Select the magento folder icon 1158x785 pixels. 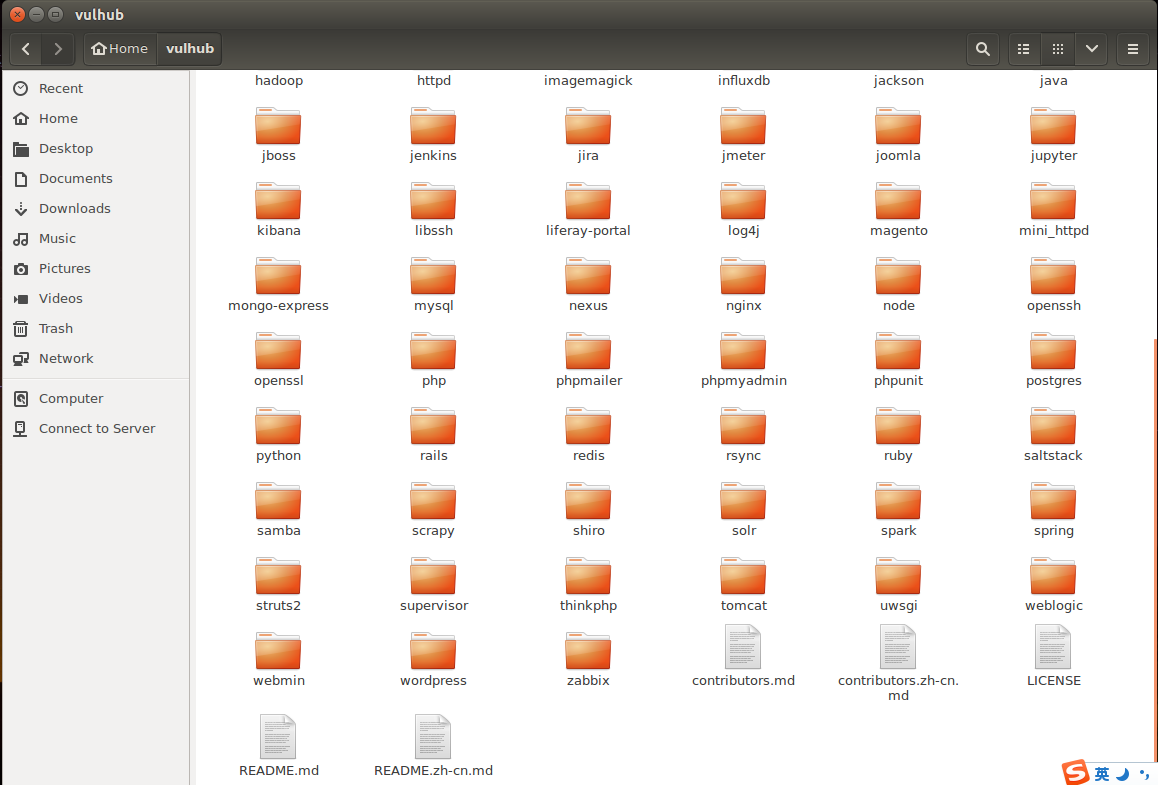coord(898,201)
